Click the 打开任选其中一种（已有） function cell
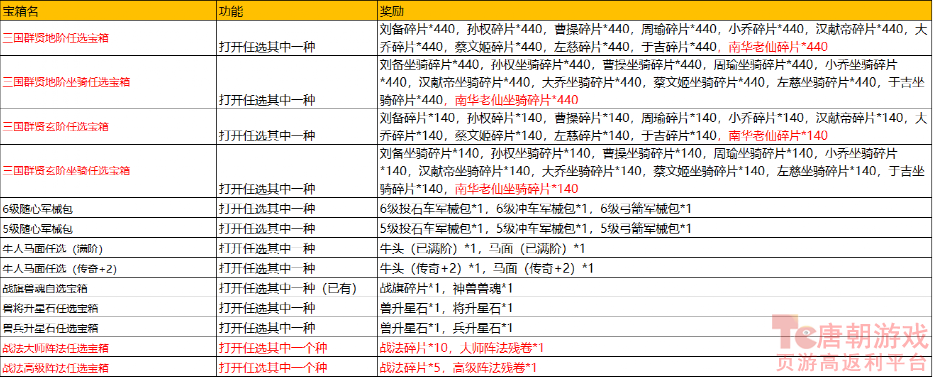934x378 pixels. (297, 288)
